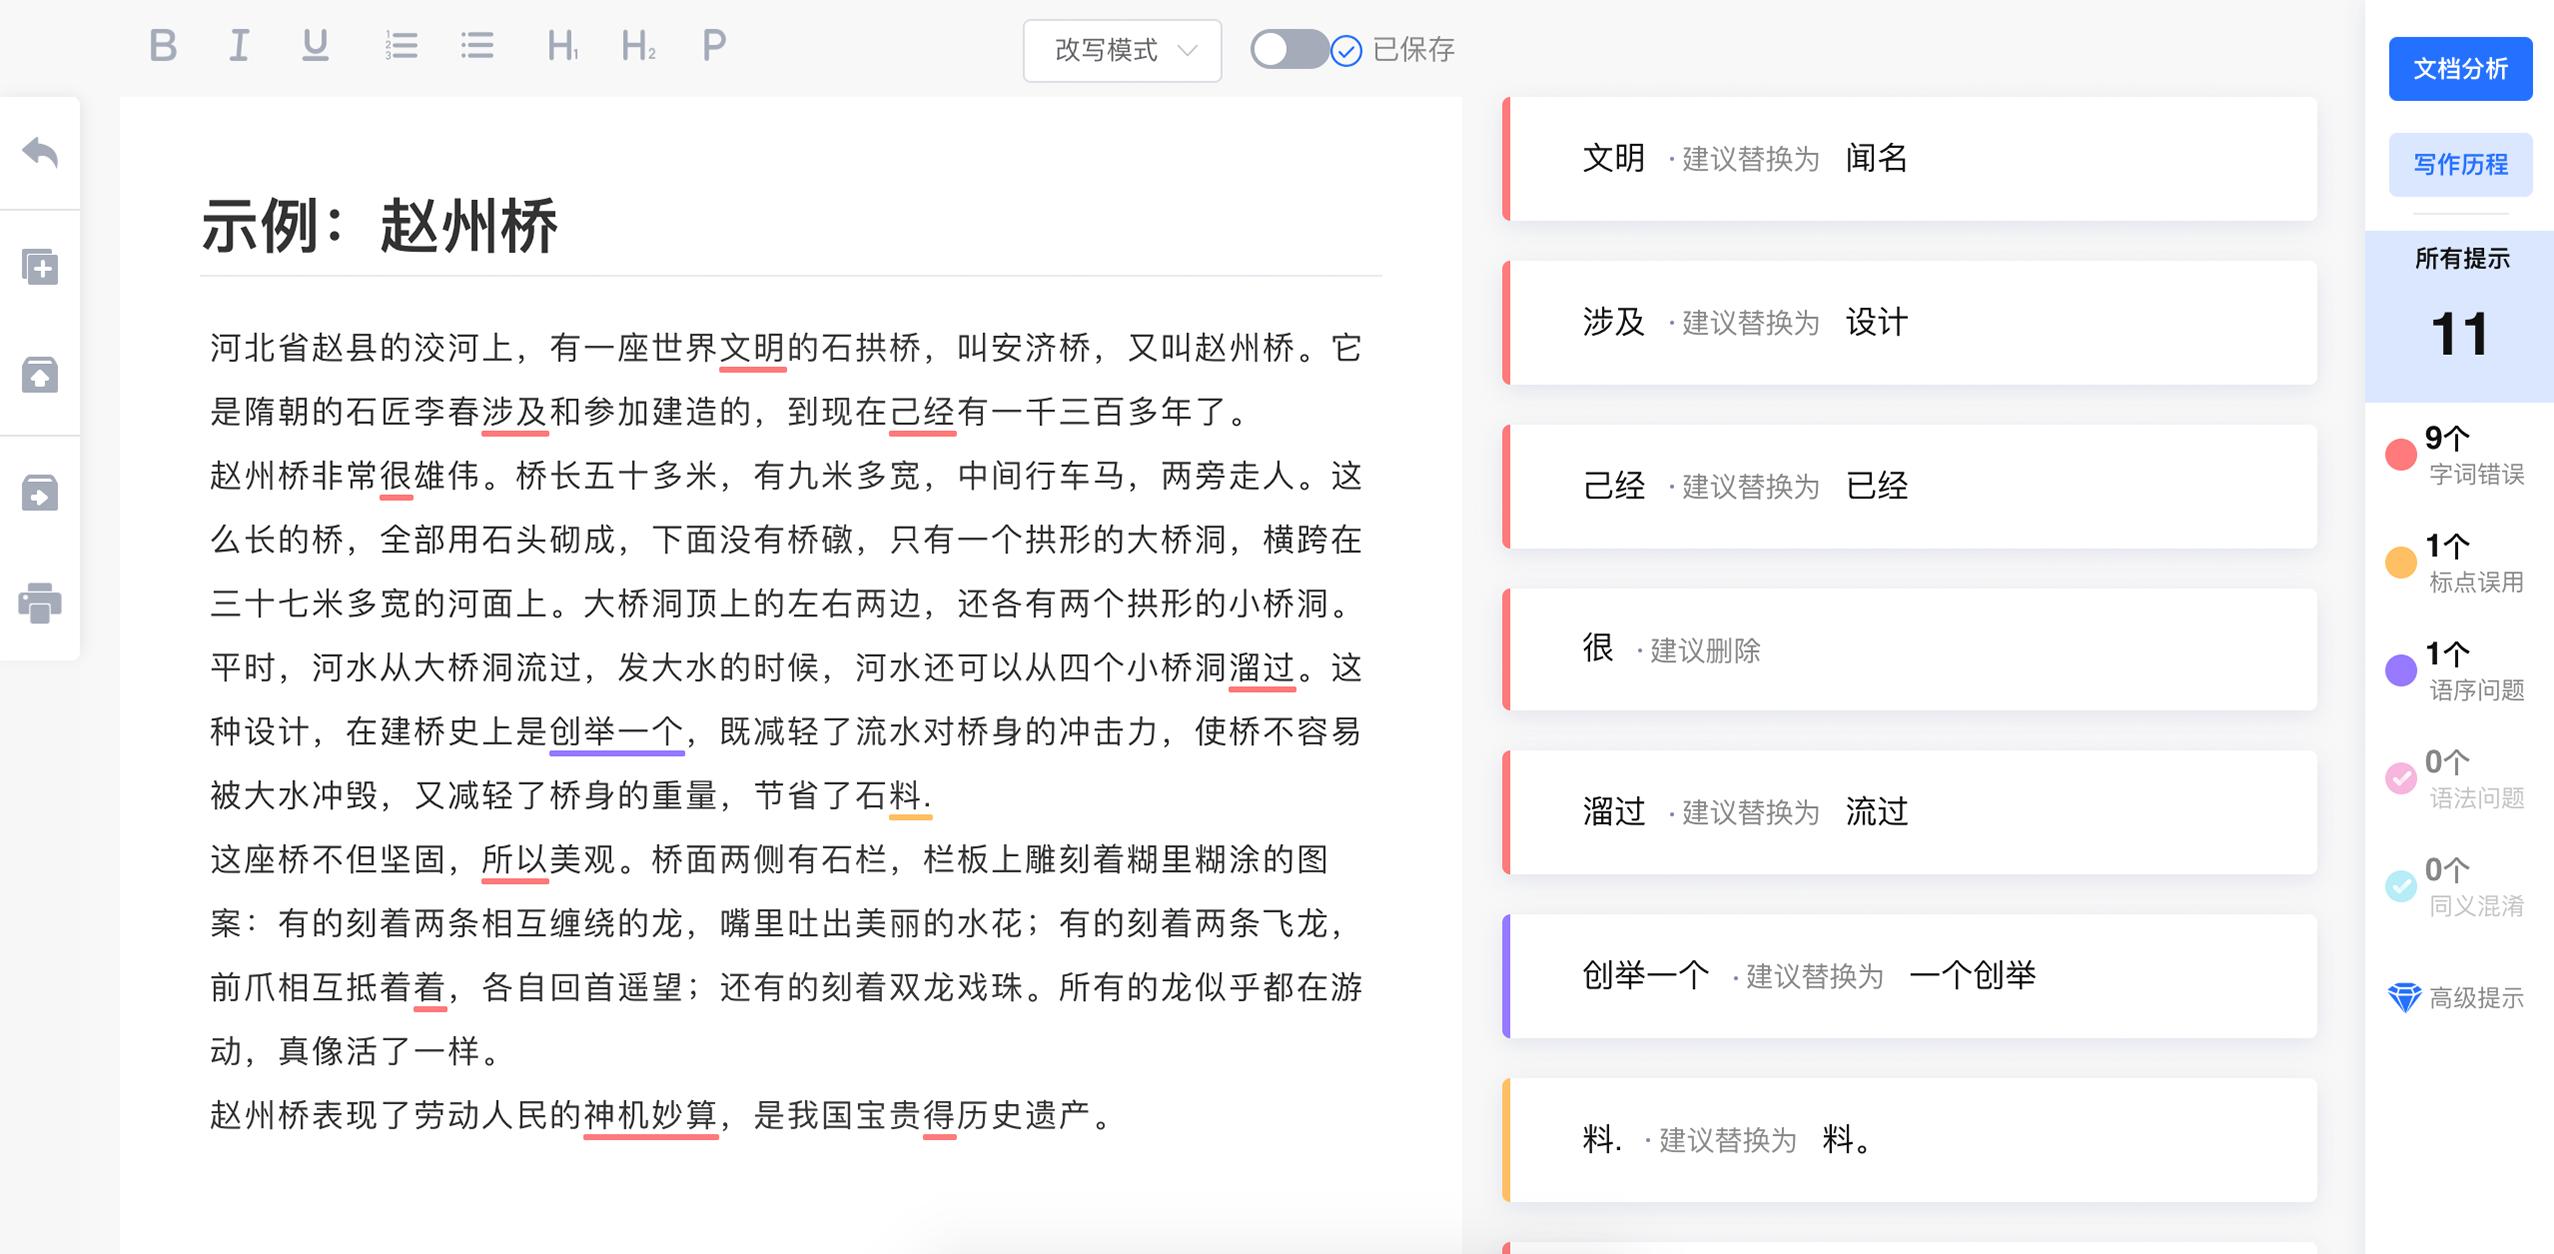Click the cyan 同义混淆 check icon
The width and height of the screenshot is (2554, 1254).
(x=2401, y=886)
